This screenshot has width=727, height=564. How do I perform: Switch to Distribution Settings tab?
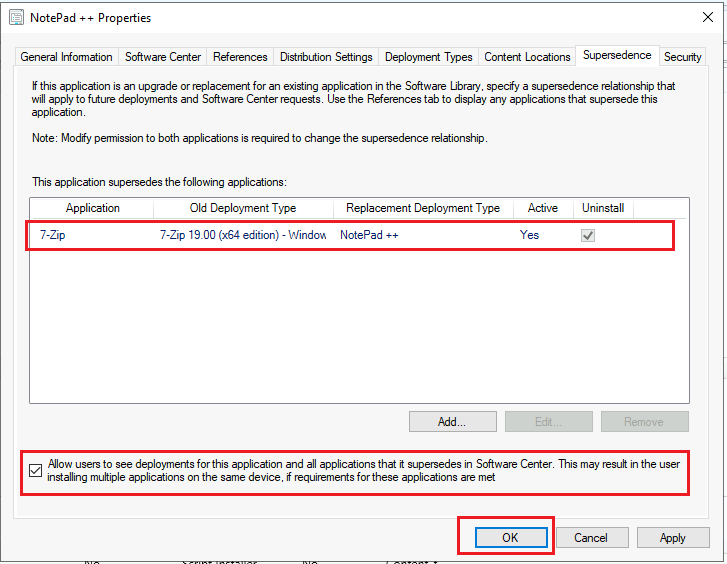(x=326, y=57)
